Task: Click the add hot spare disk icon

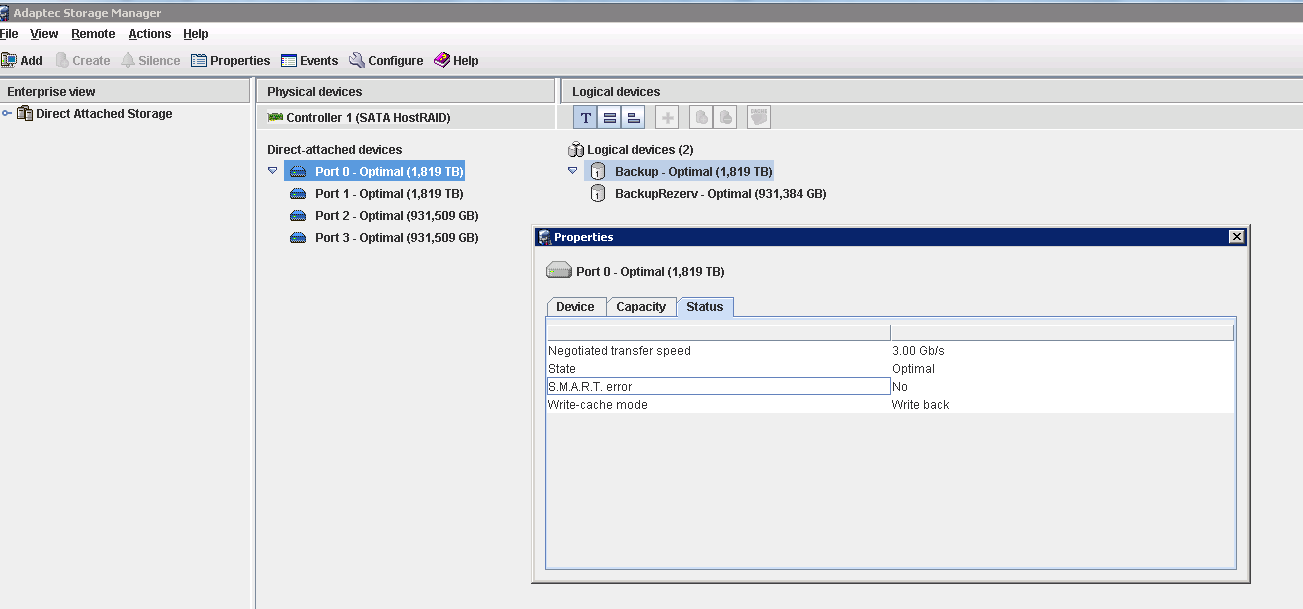Action: coord(702,118)
